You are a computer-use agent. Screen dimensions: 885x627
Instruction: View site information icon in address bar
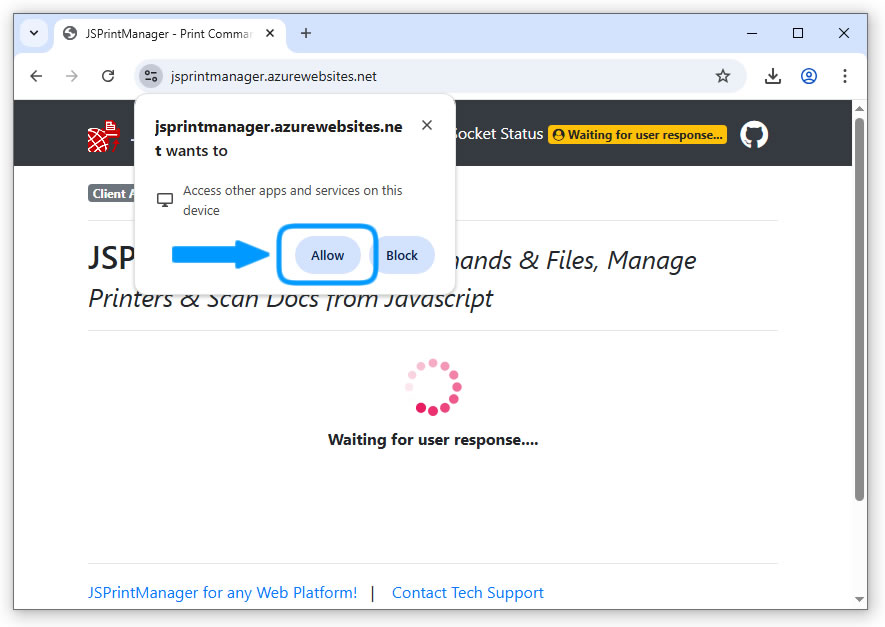(151, 76)
